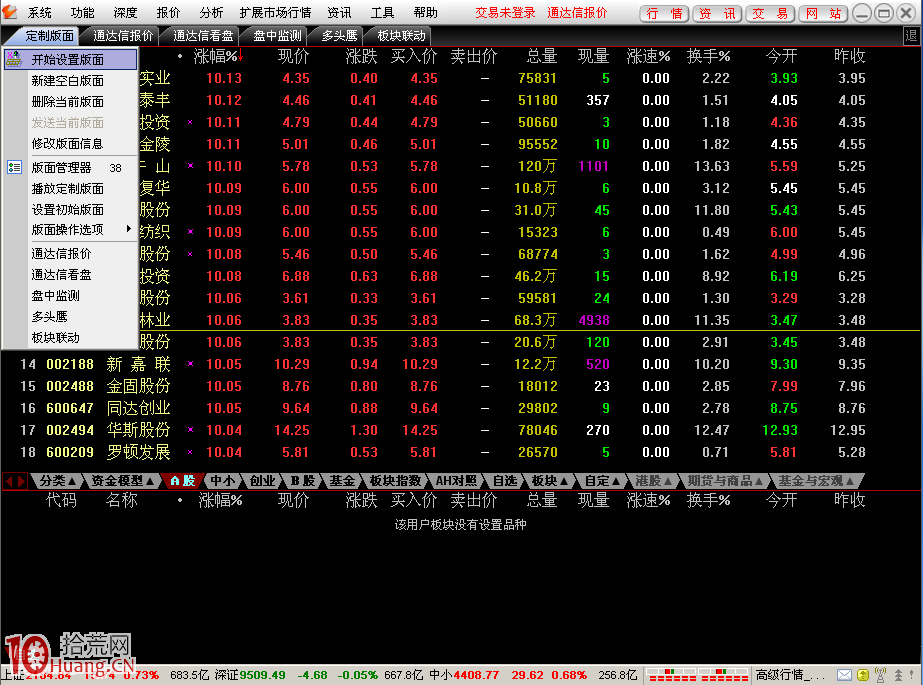Click the yellow upload icon in status bar
Screen dimensions: 923x685
(862, 674)
